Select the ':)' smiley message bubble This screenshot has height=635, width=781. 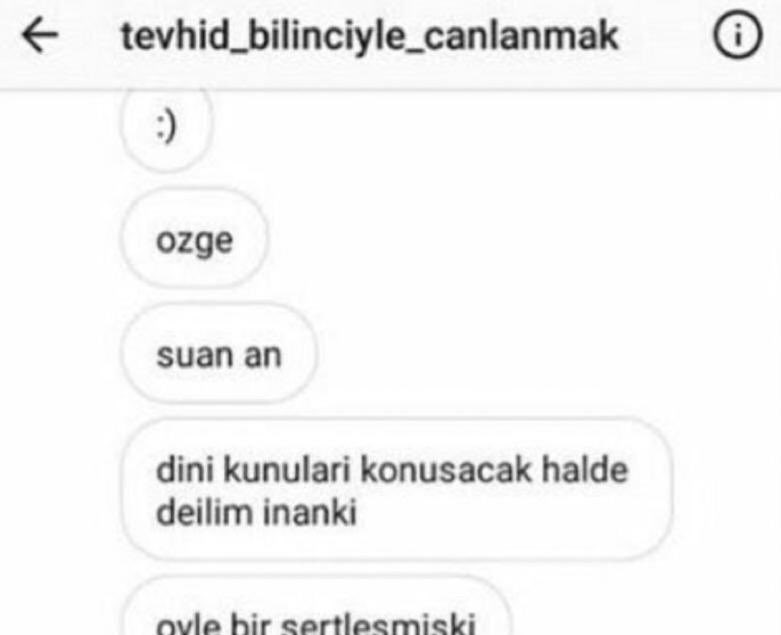166,129
